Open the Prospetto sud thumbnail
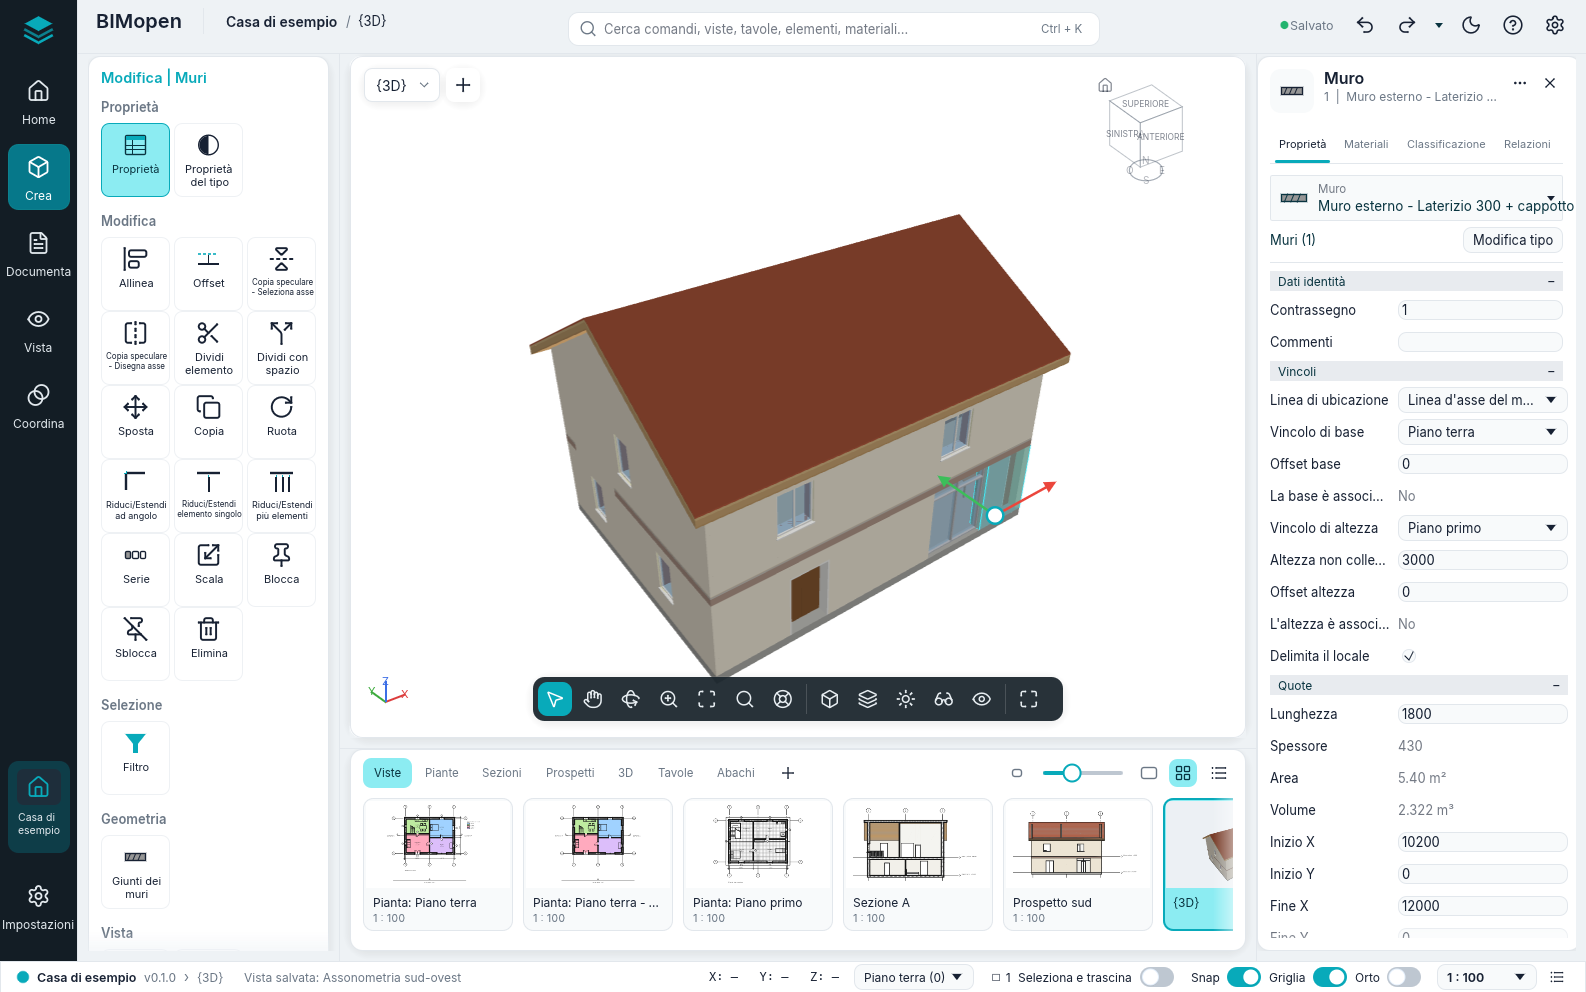 point(1078,865)
